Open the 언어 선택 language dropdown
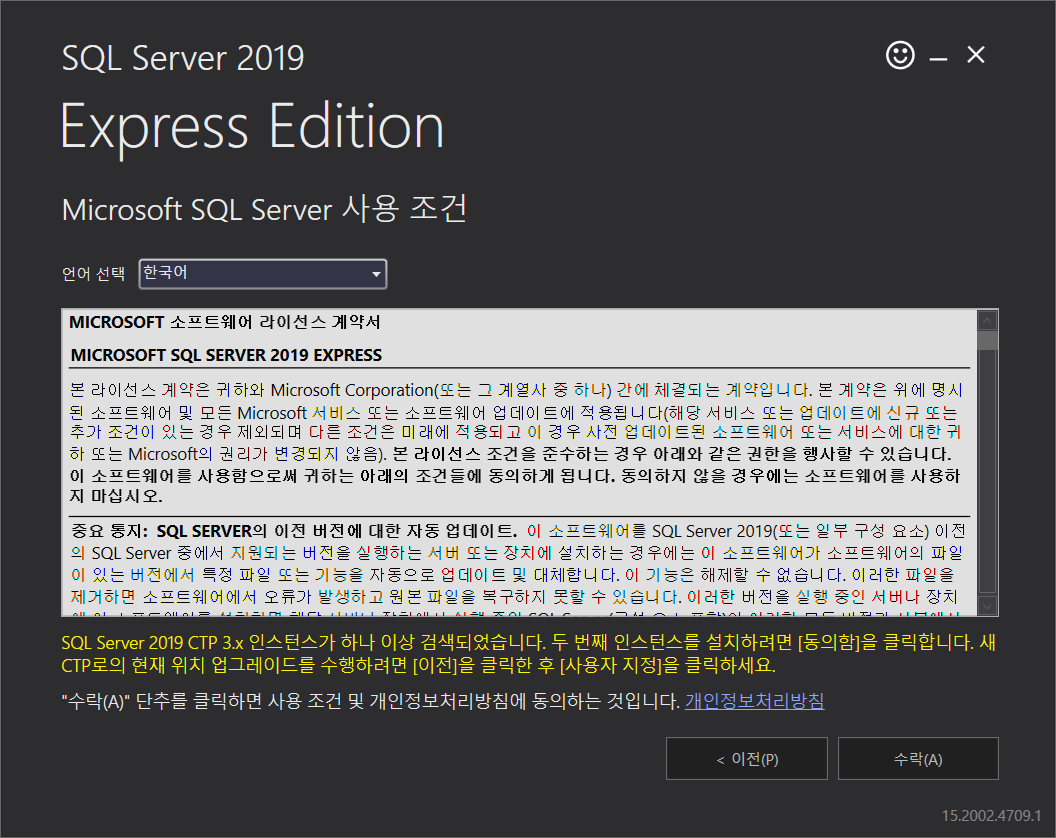Screen dimensions: 1056x838 coord(263,273)
